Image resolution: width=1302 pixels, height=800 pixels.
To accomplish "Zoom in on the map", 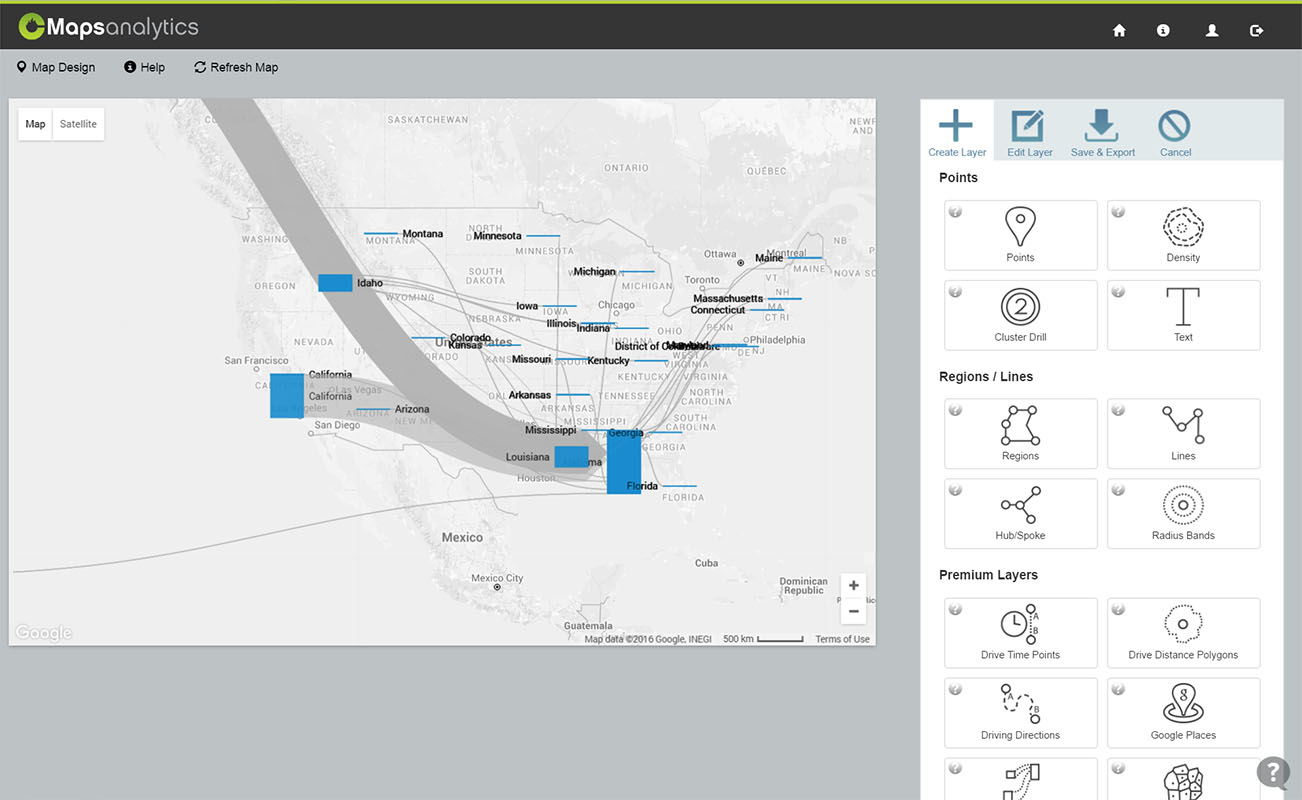I will pyautogui.click(x=853, y=586).
